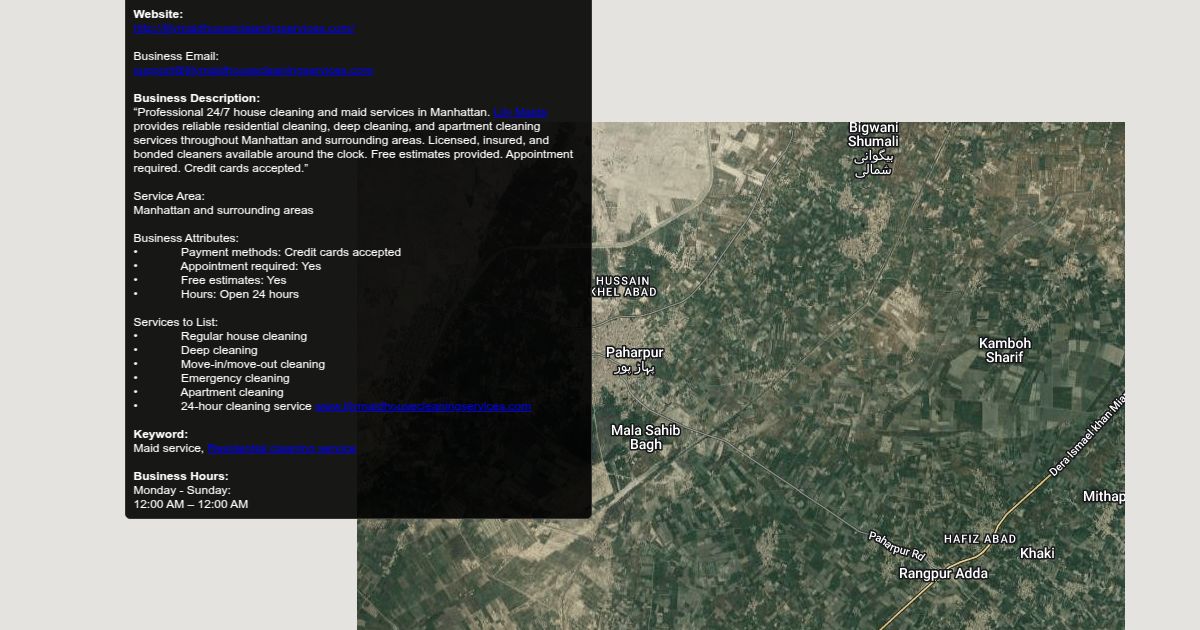The image size is (1200, 630).
Task: Click "Manhattan and surrounding areas" text
Action: [x=223, y=211]
